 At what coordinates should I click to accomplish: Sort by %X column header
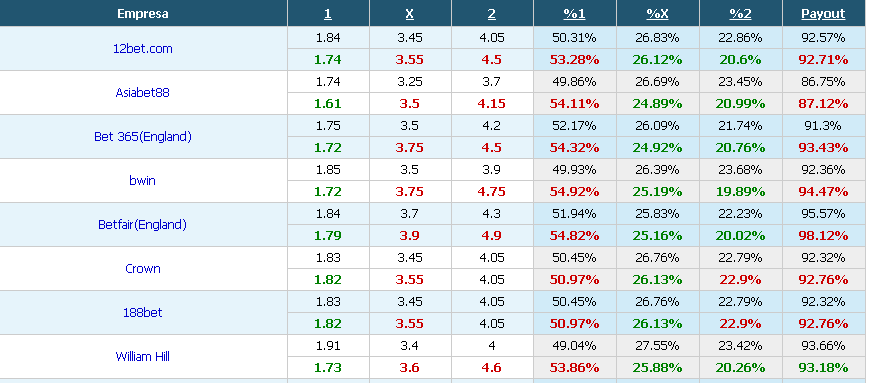click(657, 14)
